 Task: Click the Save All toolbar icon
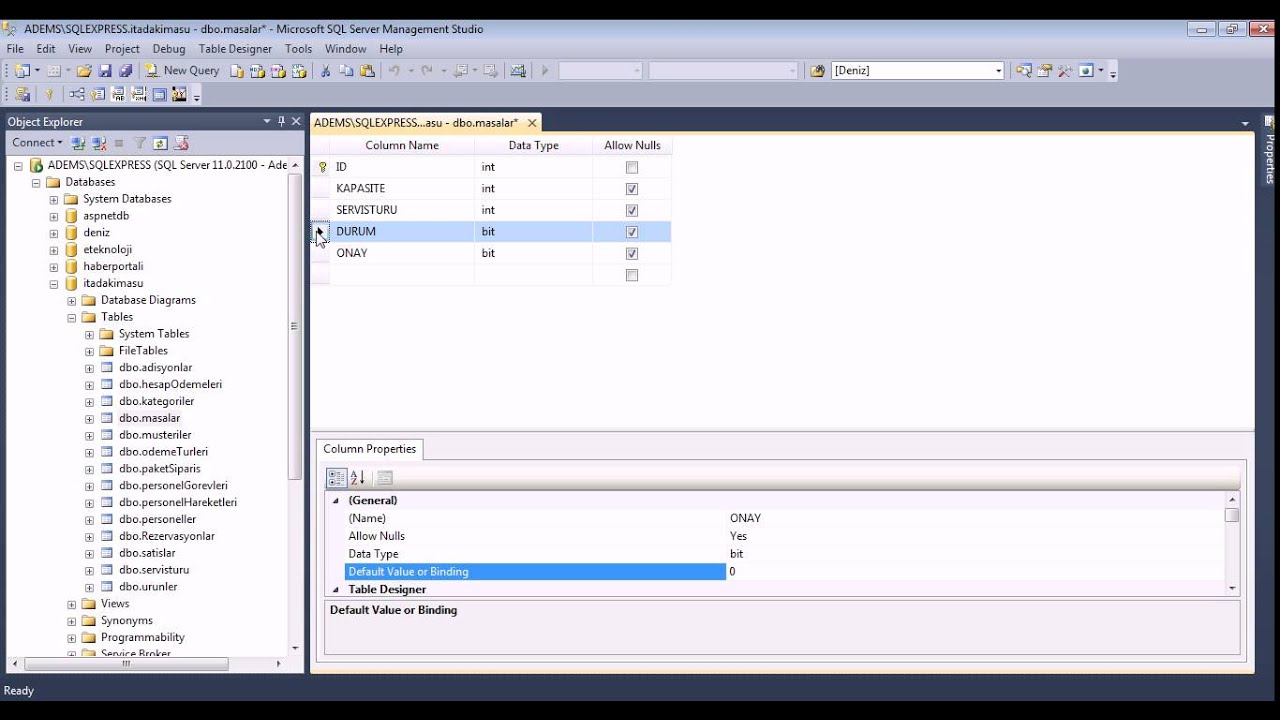coord(125,71)
